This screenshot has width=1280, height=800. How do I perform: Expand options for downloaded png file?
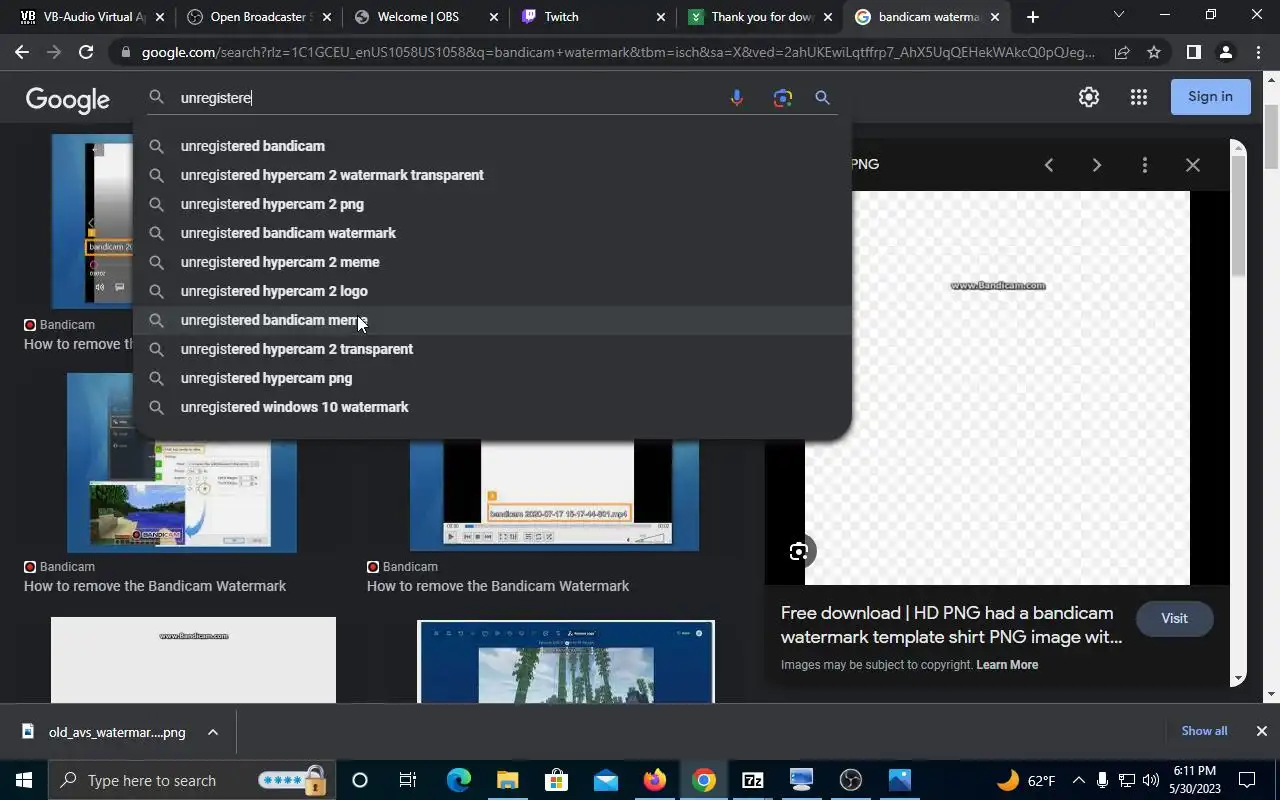coord(213,732)
